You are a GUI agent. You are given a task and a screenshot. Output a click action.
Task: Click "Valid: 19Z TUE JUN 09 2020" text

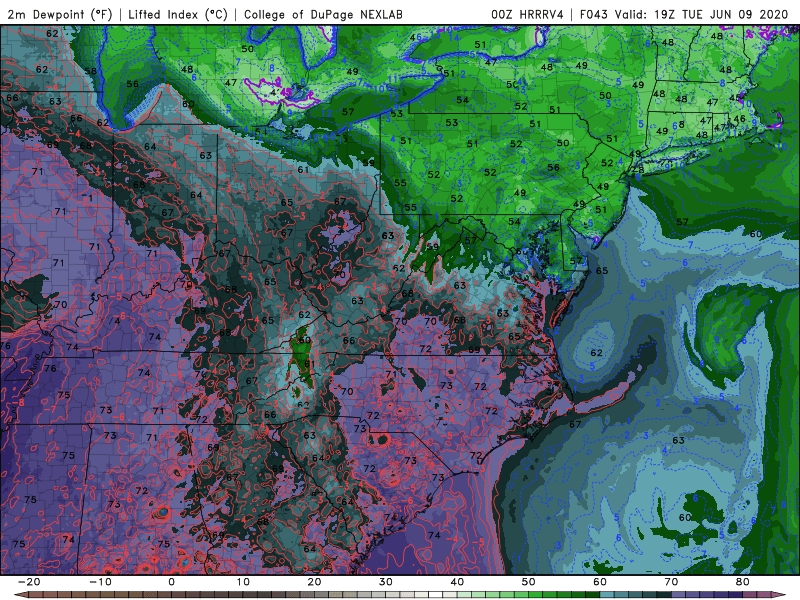click(x=702, y=15)
